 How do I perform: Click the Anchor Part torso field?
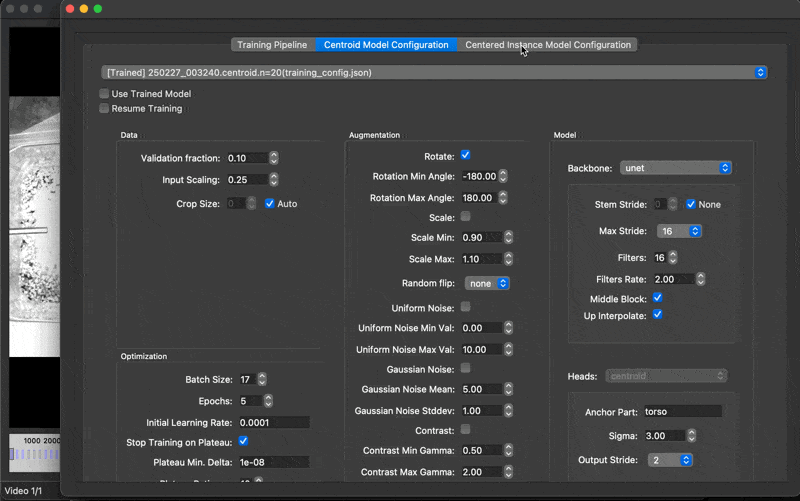coord(680,411)
